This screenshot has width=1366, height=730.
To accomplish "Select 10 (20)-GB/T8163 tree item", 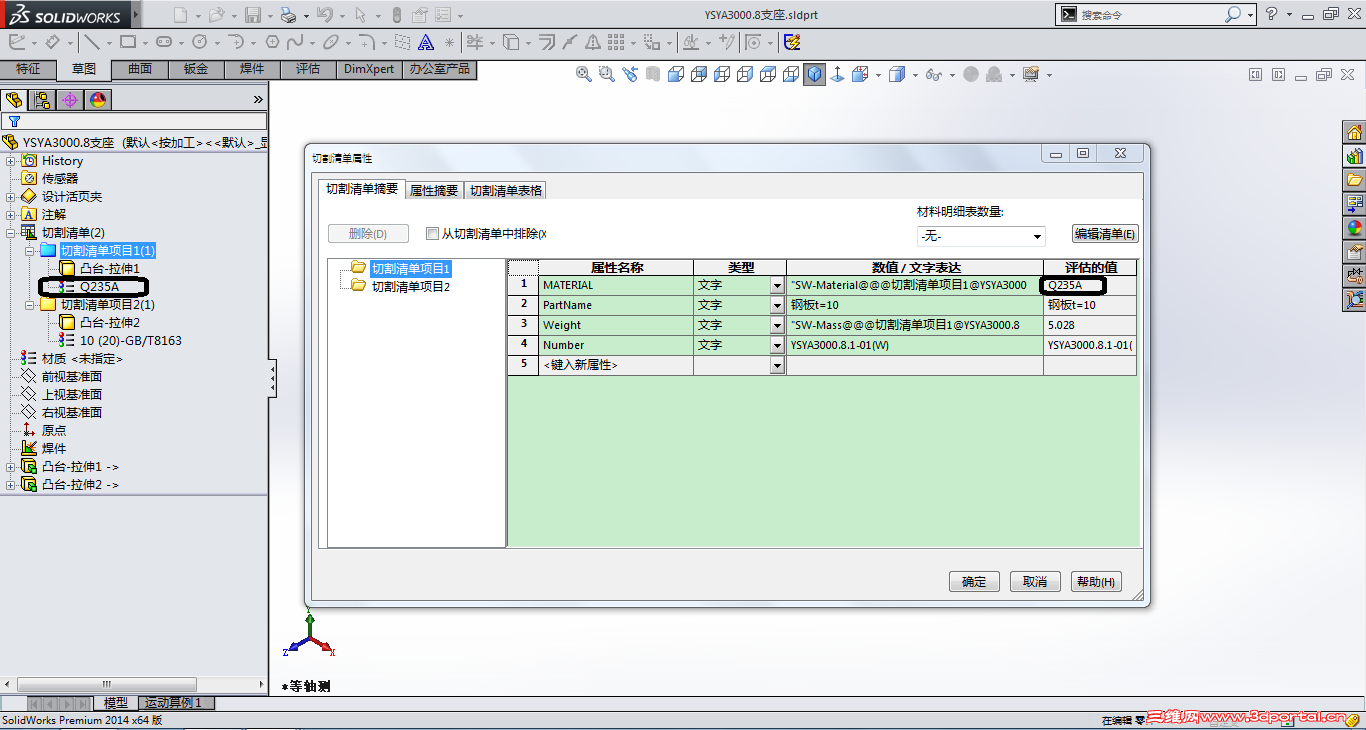I will (x=131, y=341).
